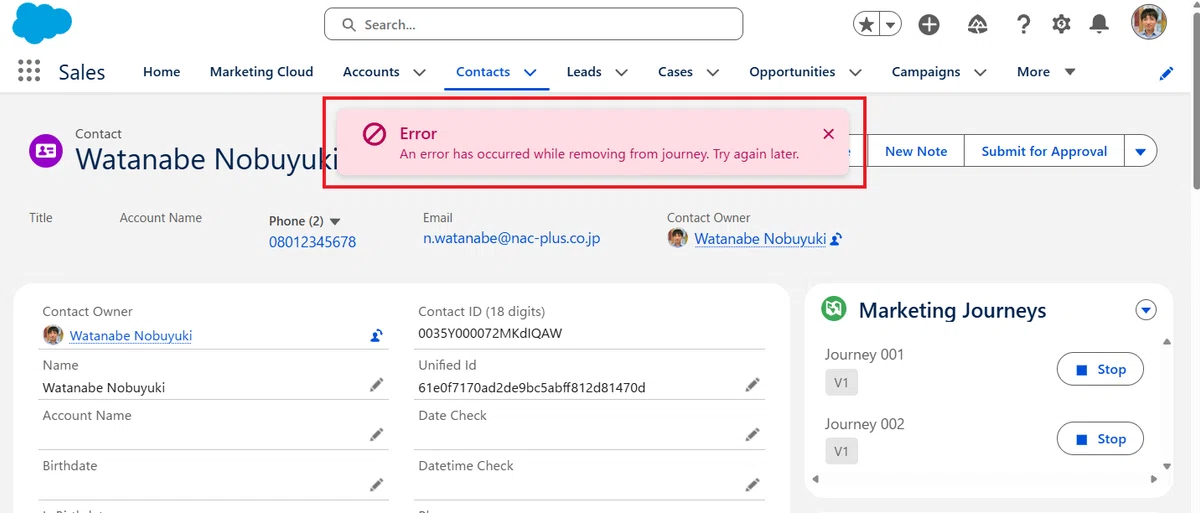This screenshot has width=1200, height=513.
Task: Open the Trailhead guidance icon
Action: 978,24
